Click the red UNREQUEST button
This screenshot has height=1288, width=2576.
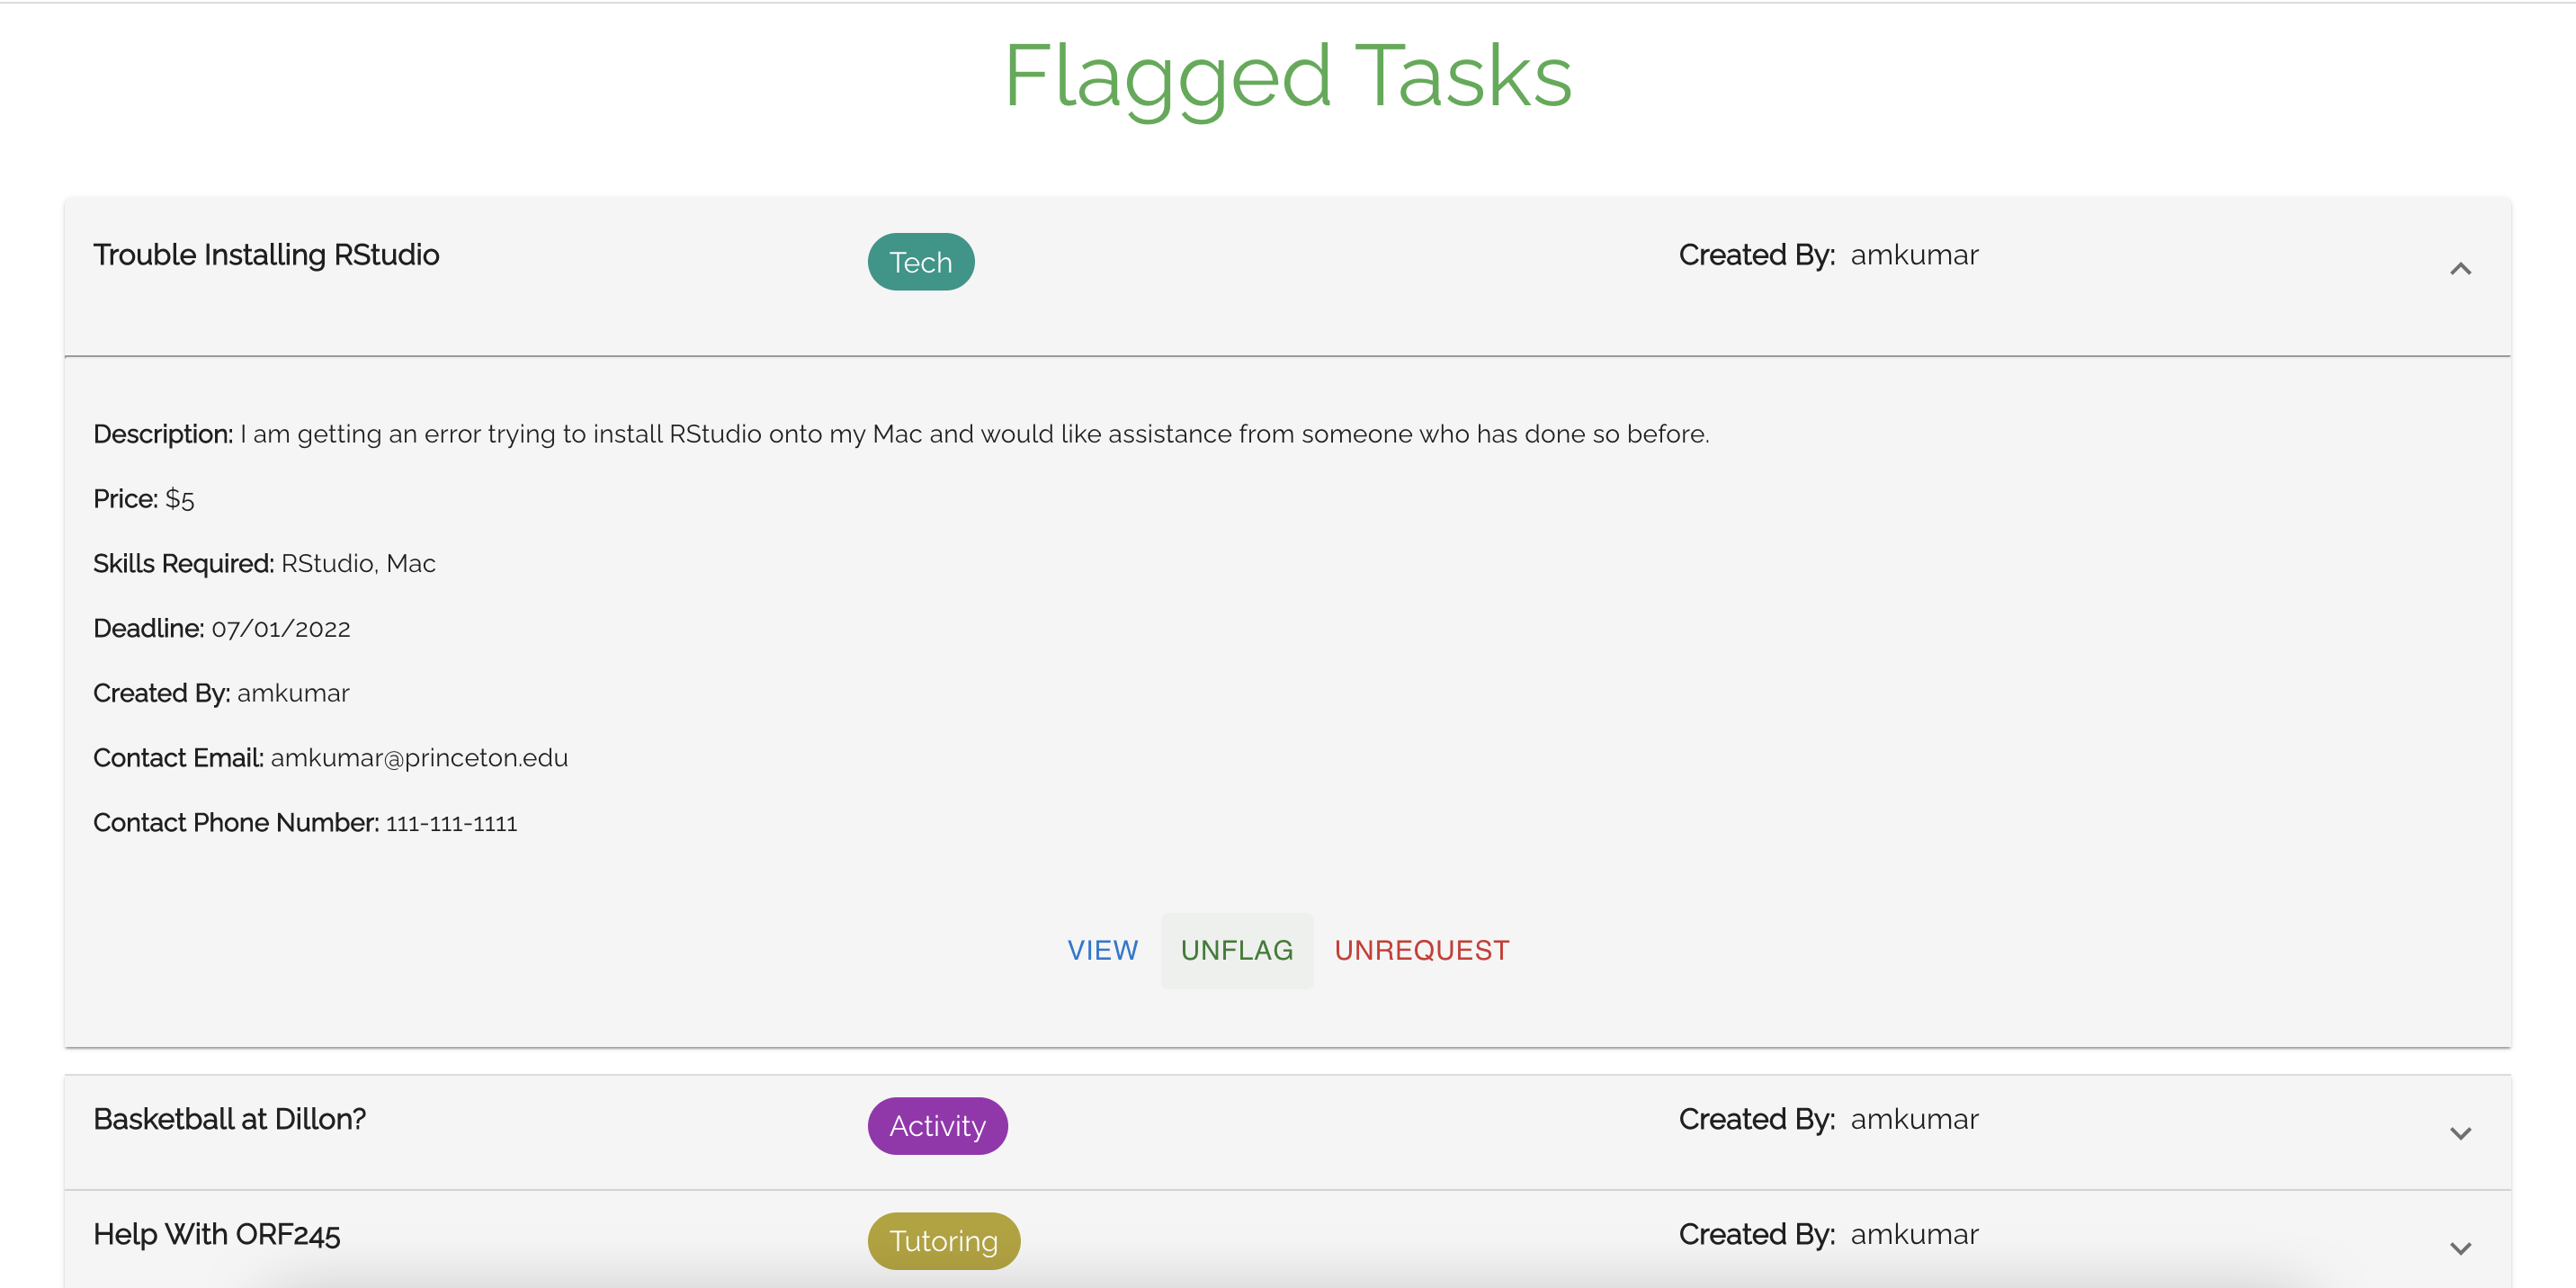click(x=1421, y=950)
